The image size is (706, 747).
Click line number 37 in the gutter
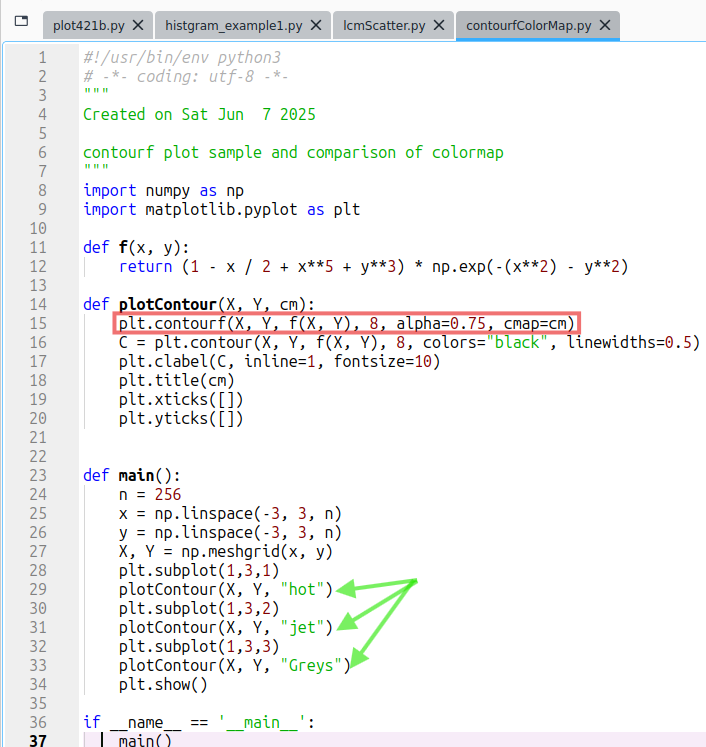coord(38,741)
